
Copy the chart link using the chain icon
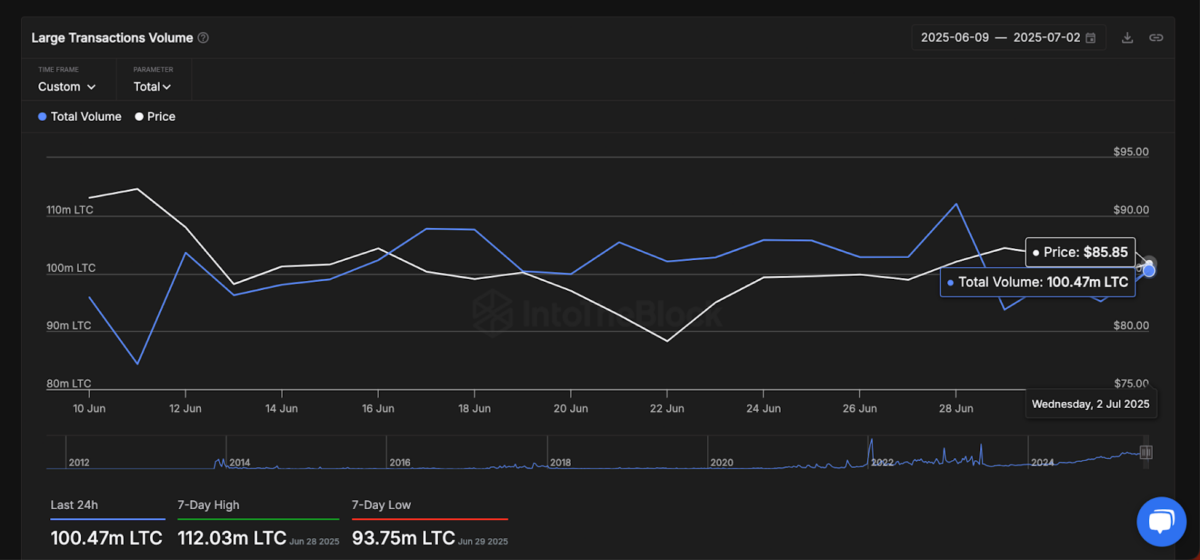[1156, 38]
